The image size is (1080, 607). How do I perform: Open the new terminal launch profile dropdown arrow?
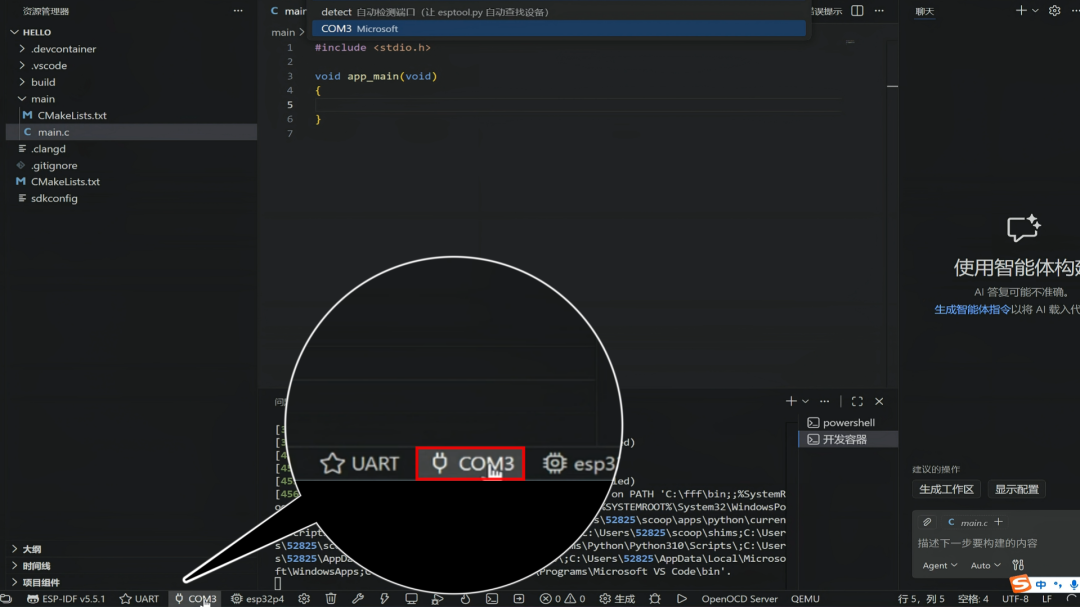[805, 401]
